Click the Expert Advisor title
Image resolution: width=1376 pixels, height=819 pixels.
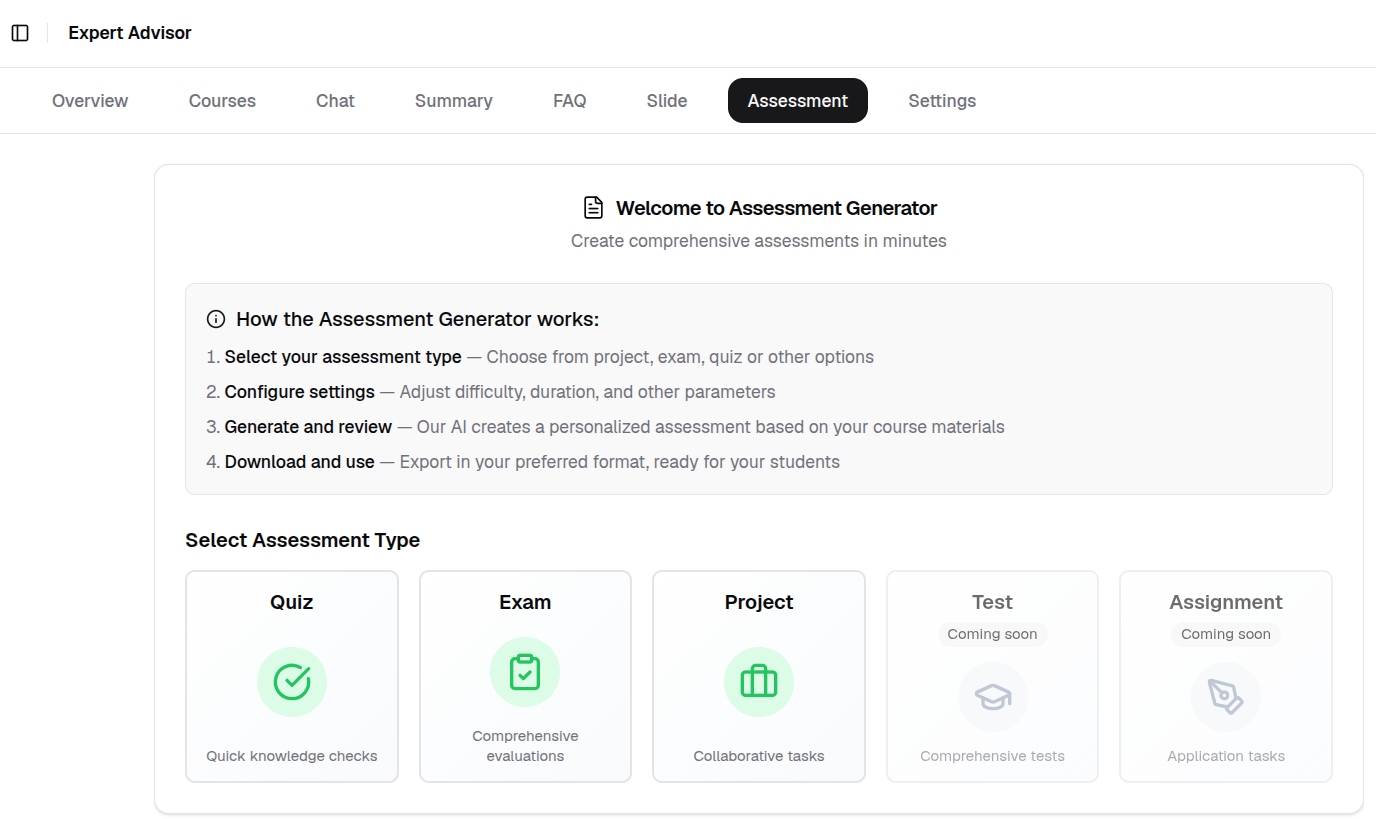[130, 33]
